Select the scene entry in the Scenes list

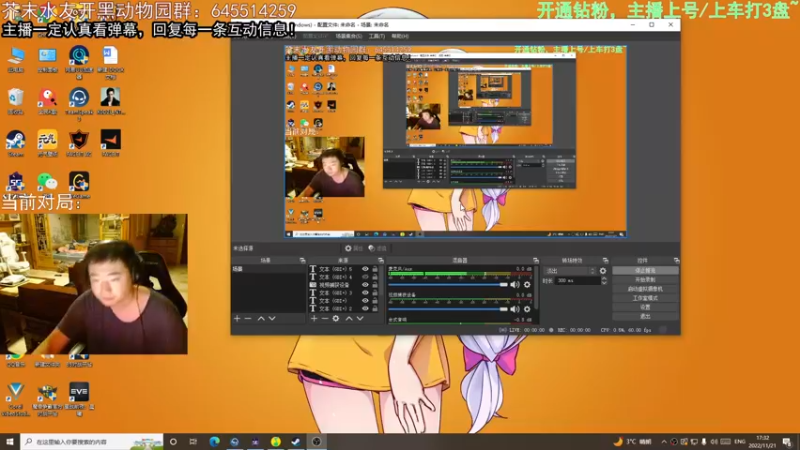pos(268,269)
